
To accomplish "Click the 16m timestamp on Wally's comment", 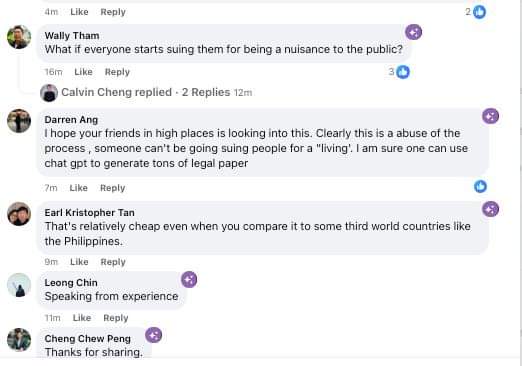I will click(x=54, y=72).
